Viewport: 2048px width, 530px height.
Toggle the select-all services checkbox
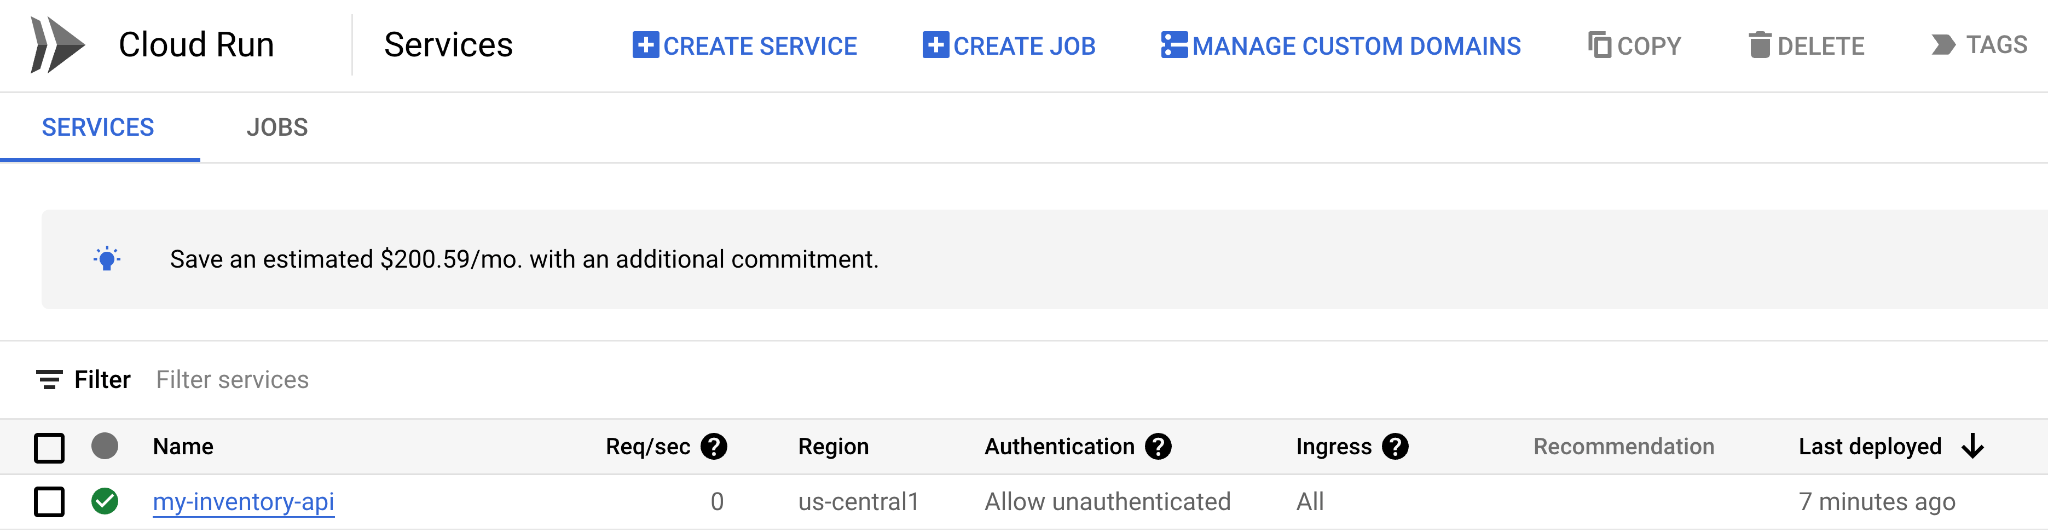(49, 447)
